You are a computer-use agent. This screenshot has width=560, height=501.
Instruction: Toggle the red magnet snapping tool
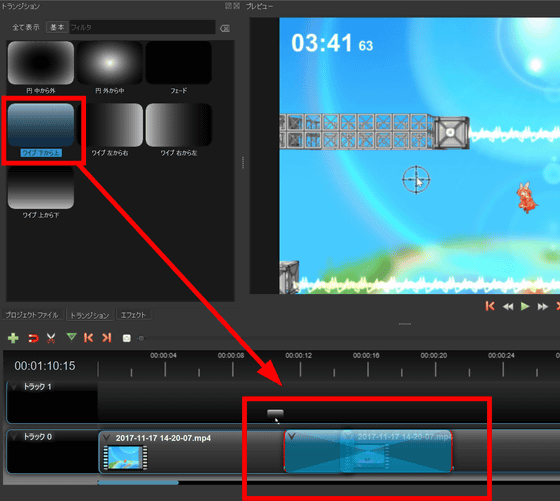click(x=33, y=338)
